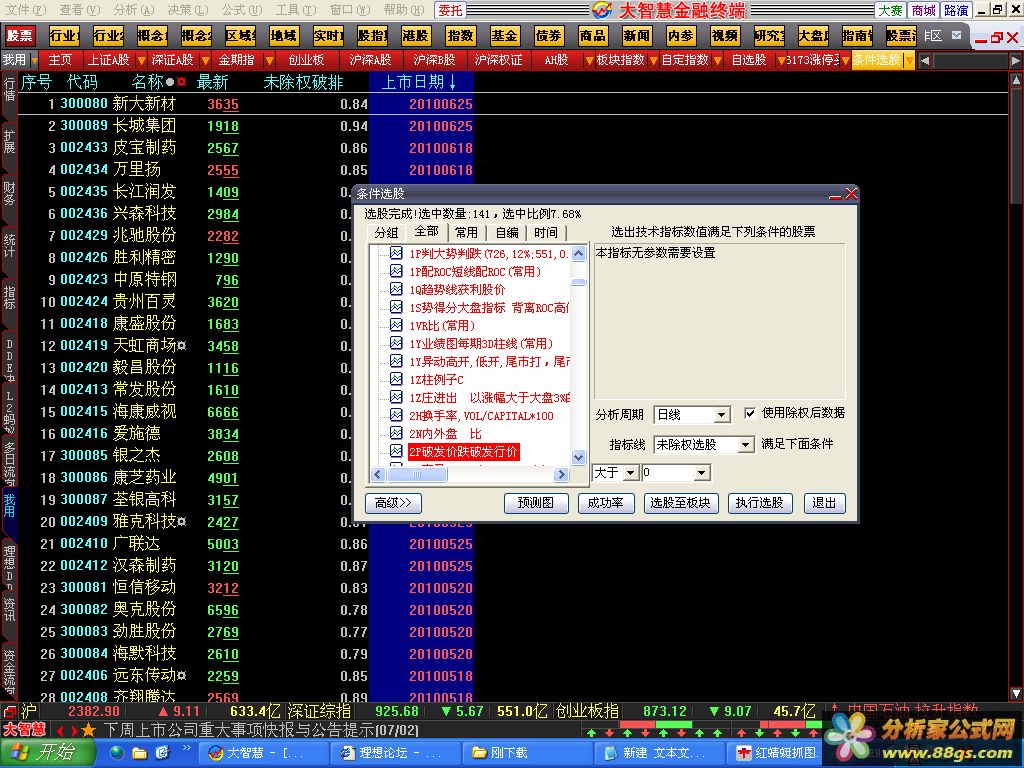Screen dimensions: 1024x768
Task: Open the 视频 toolbar button
Action: point(724,36)
